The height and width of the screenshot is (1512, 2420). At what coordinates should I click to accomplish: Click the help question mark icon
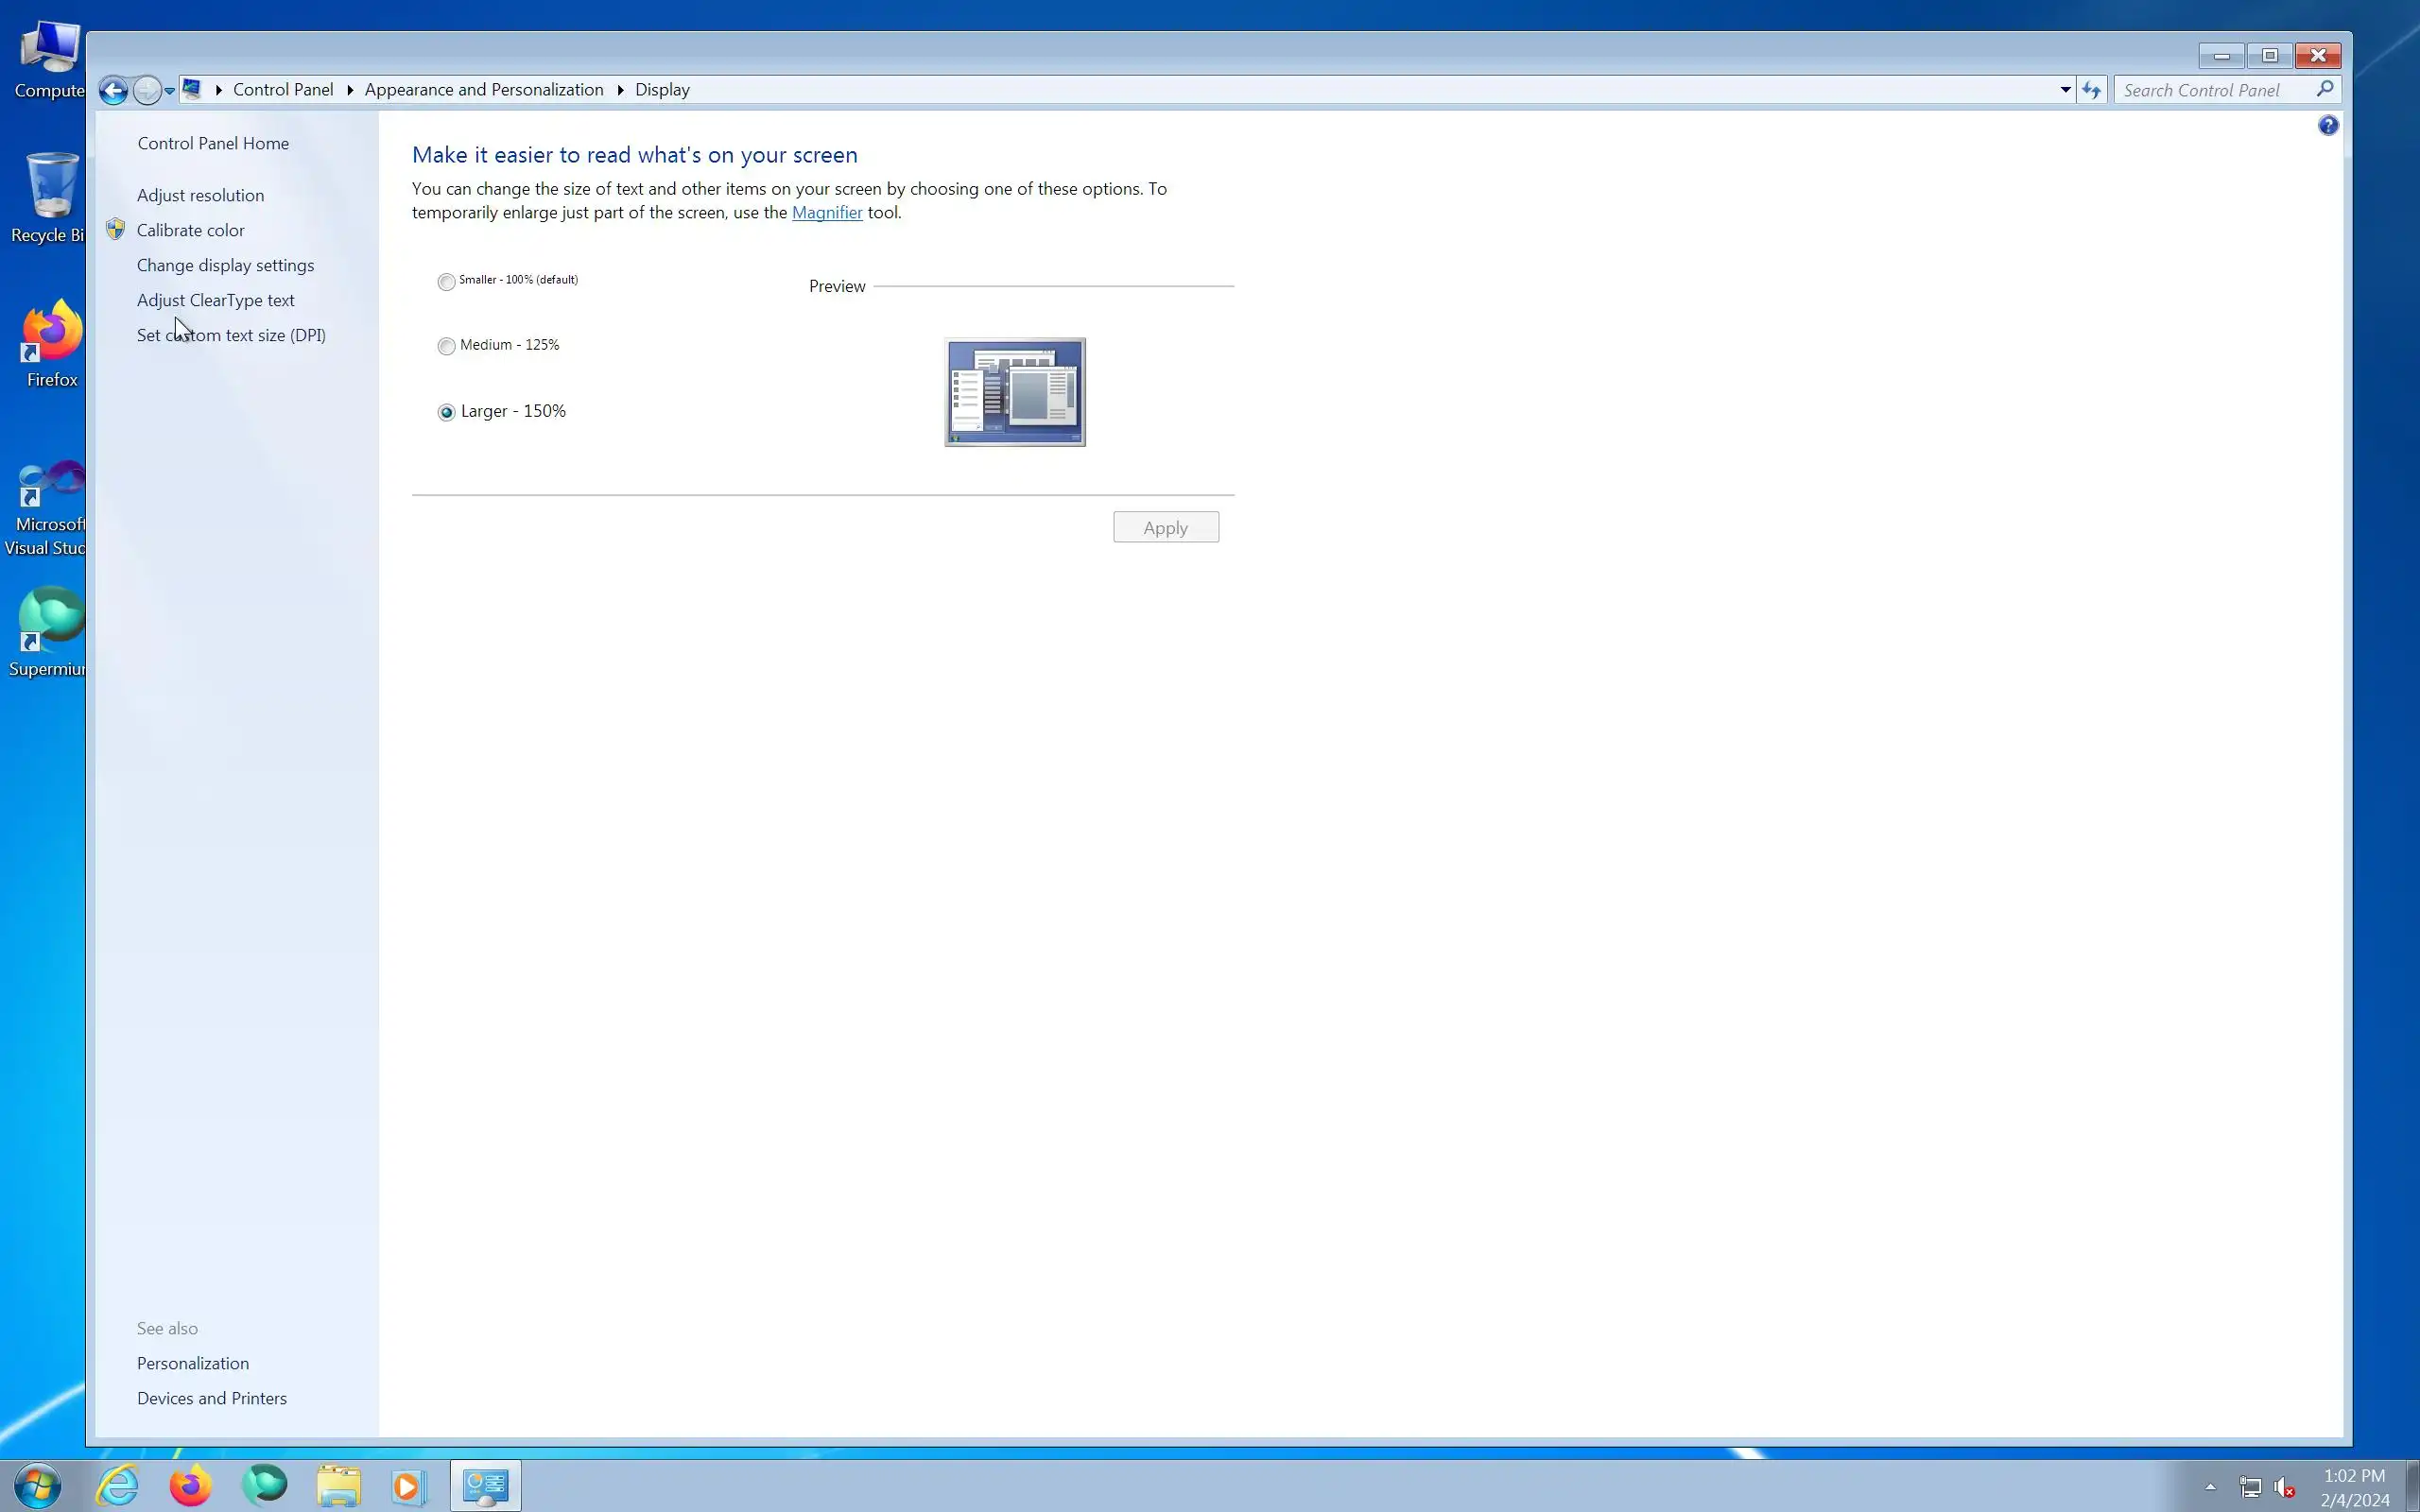2328,125
